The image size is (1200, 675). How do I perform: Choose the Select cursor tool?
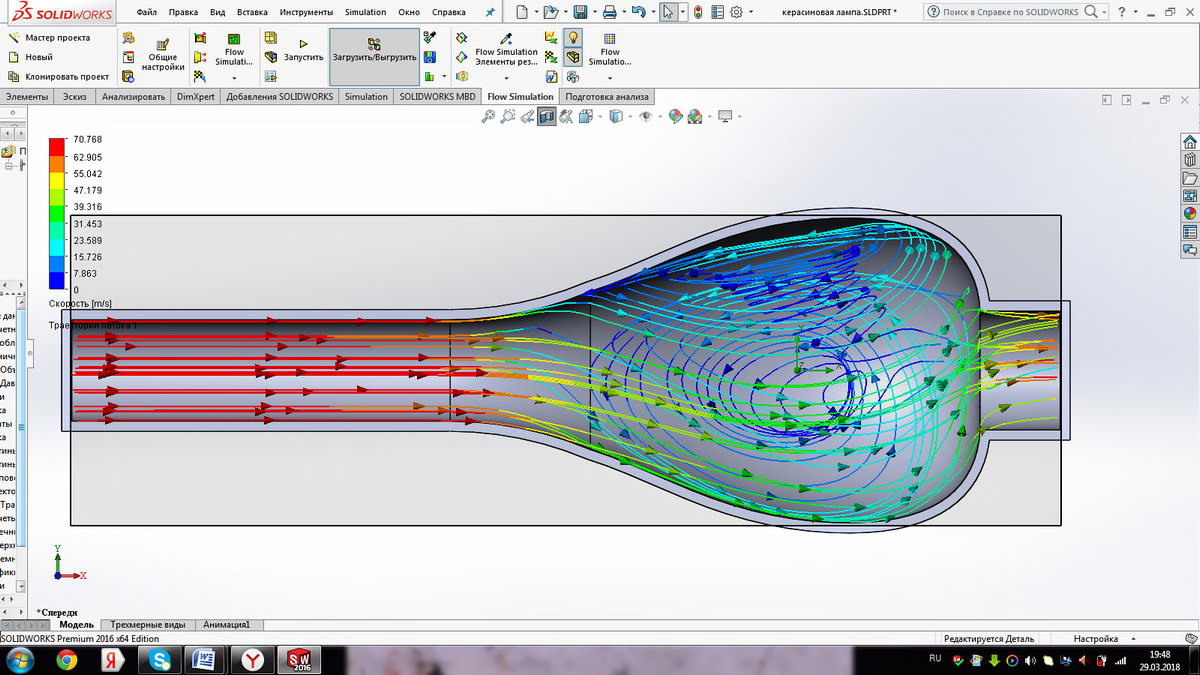tap(669, 12)
